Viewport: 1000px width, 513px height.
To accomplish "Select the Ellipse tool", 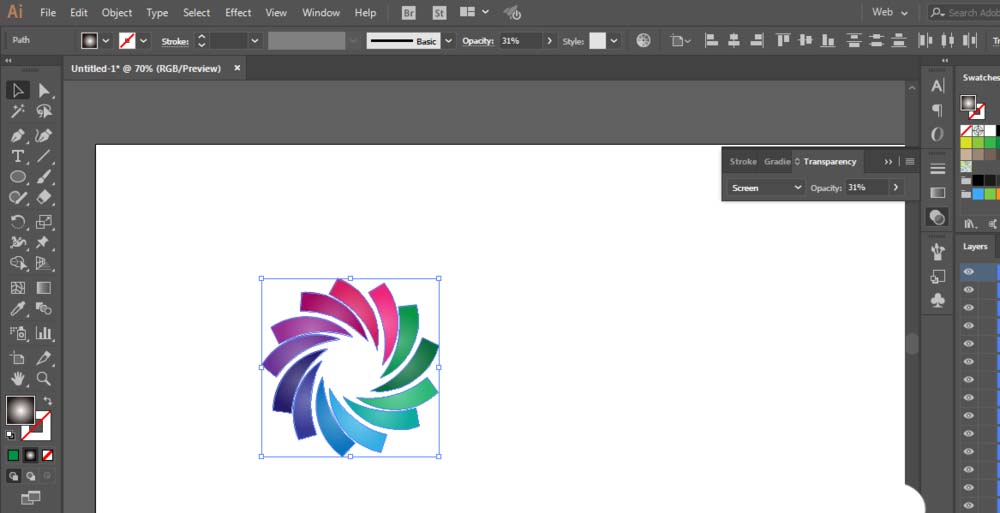I will pos(18,177).
